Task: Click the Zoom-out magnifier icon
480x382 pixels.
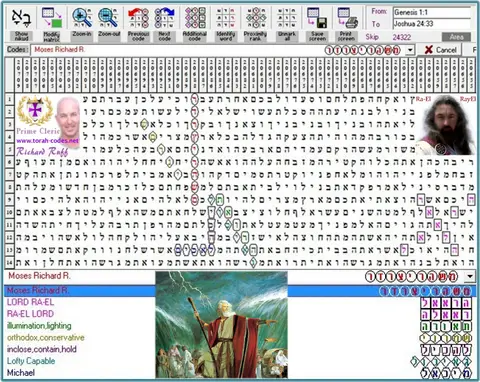Action: pos(108,18)
